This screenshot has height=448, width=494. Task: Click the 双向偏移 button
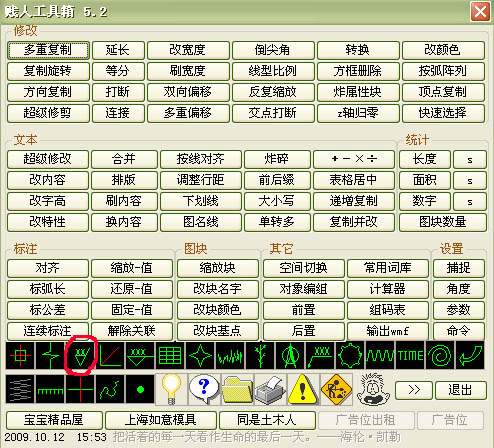coord(188,92)
